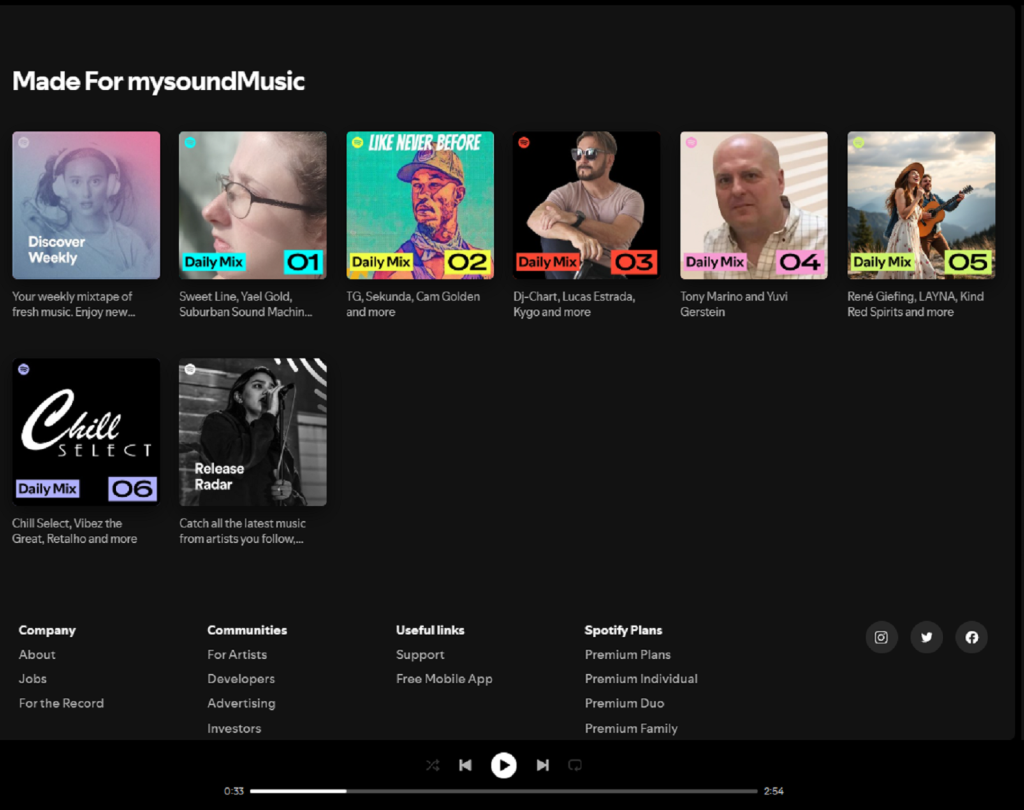Open Spotify's Instagram page icon
Viewport: 1024px width, 810px height.
coord(881,637)
